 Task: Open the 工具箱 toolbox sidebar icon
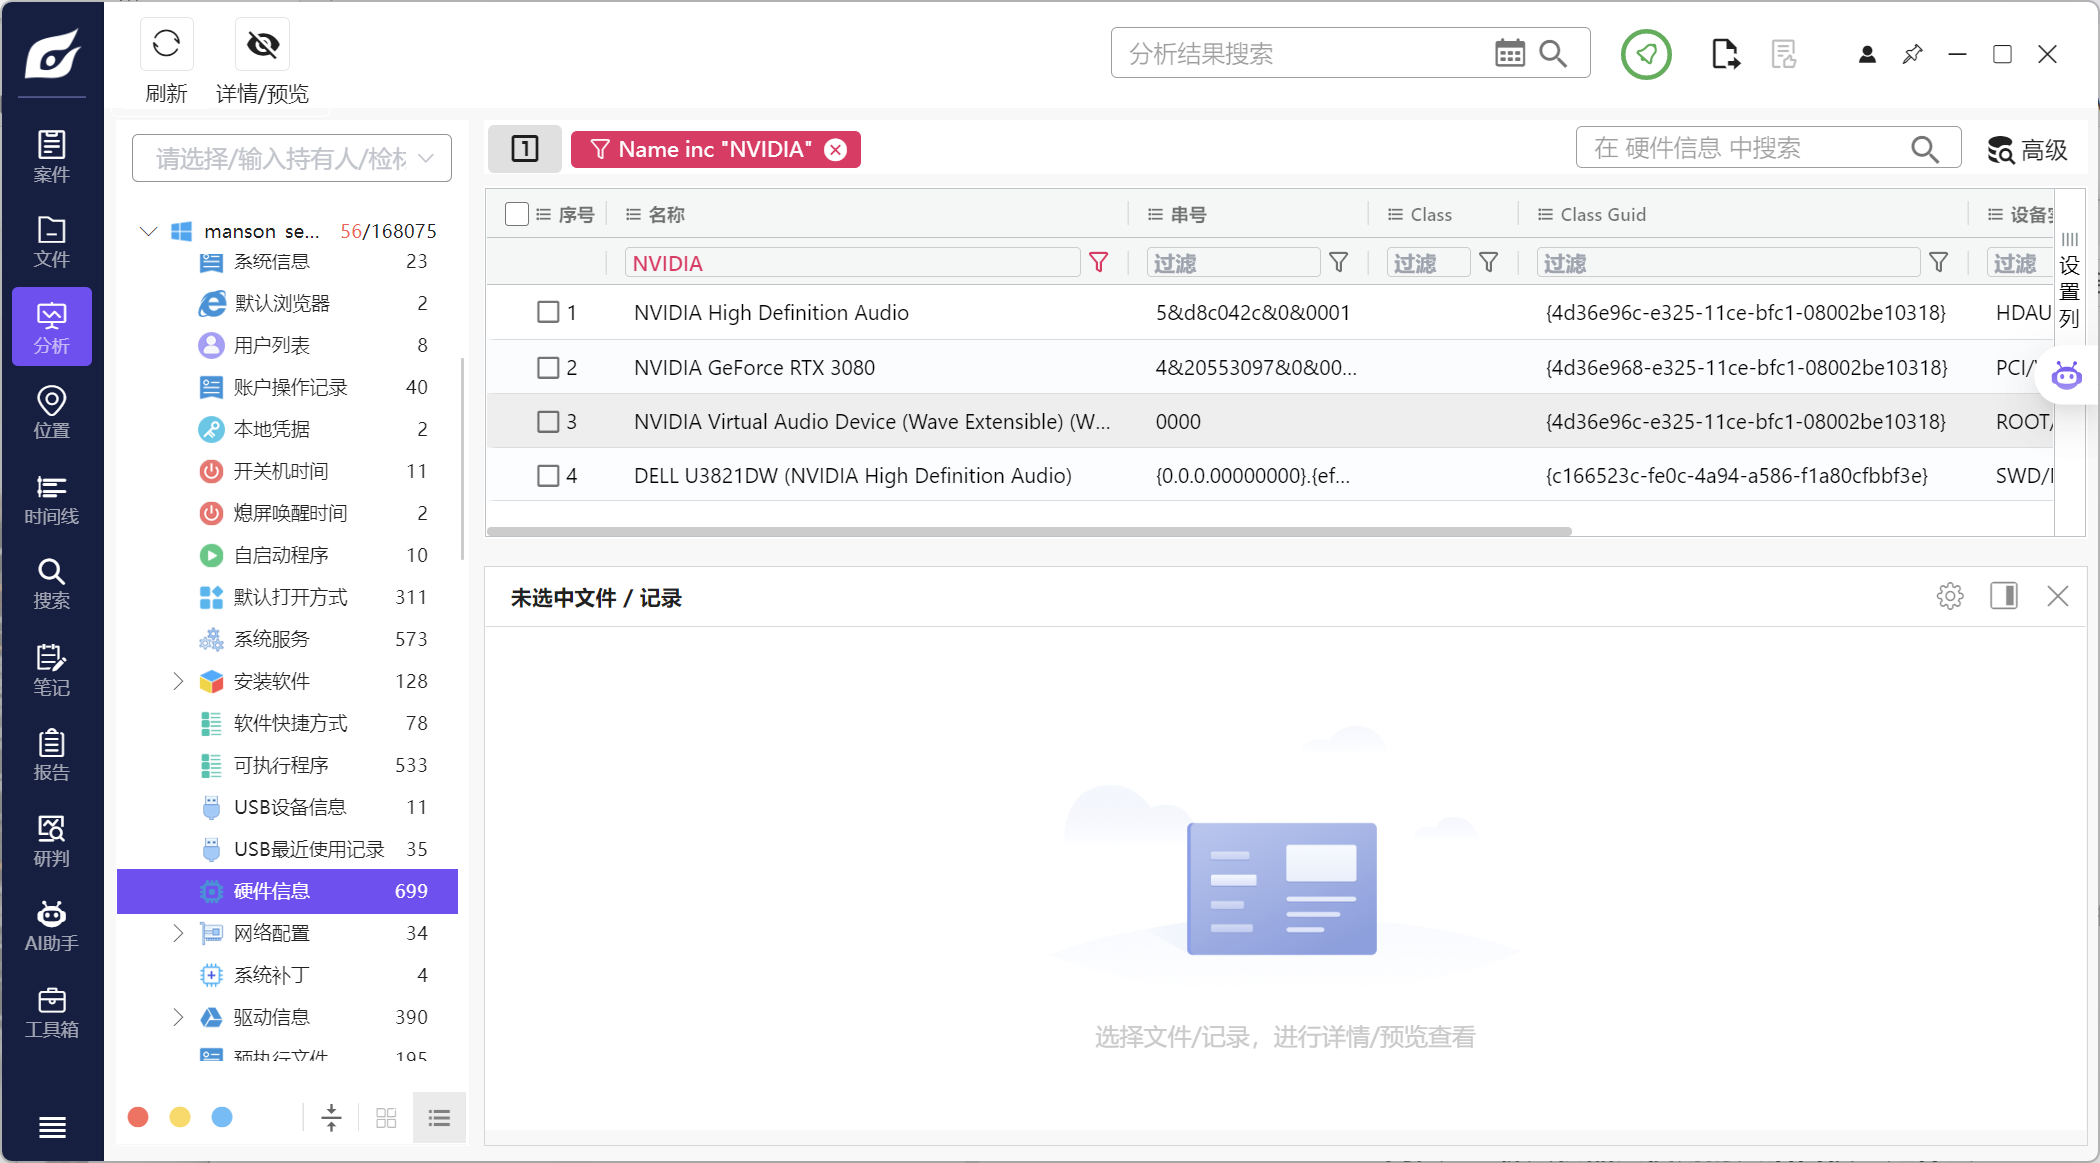coord(51,1012)
